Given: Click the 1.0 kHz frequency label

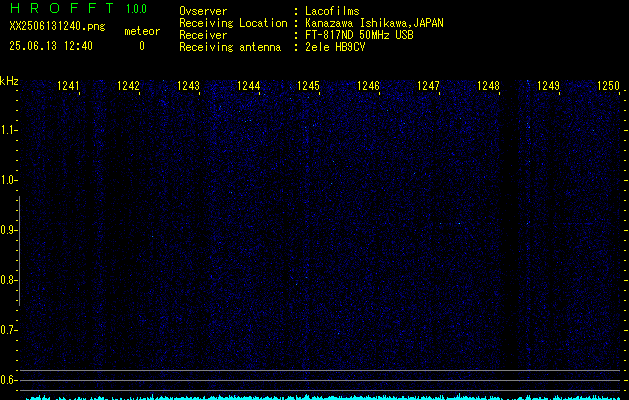Looking at the screenshot, I should tap(7, 180).
